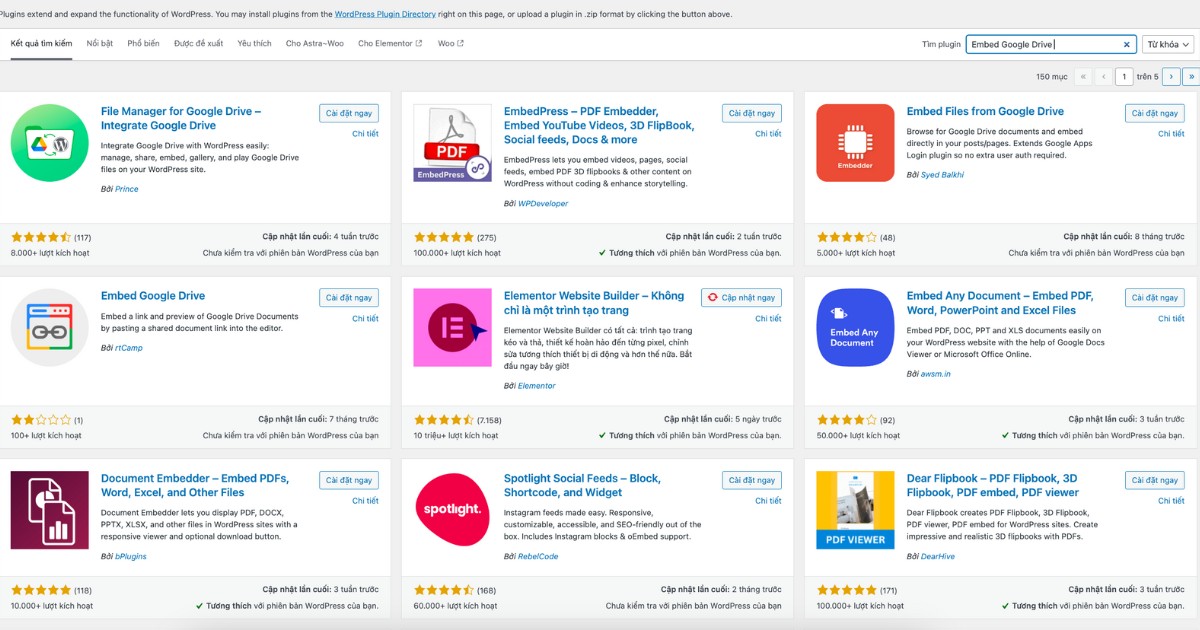This screenshot has width=1200, height=630.
Task: Update the Elementor Website Builder plugin
Action: pyautogui.click(x=741, y=297)
